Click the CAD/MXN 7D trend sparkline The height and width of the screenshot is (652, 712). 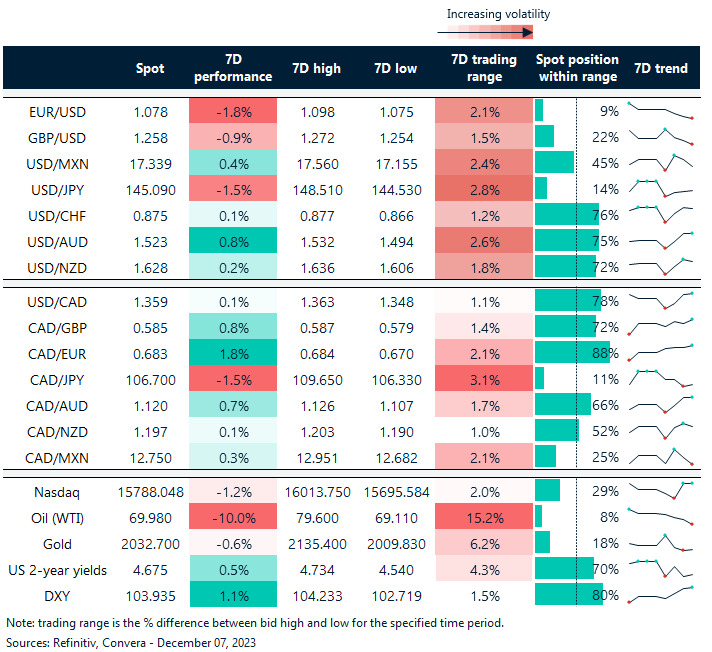(x=660, y=456)
